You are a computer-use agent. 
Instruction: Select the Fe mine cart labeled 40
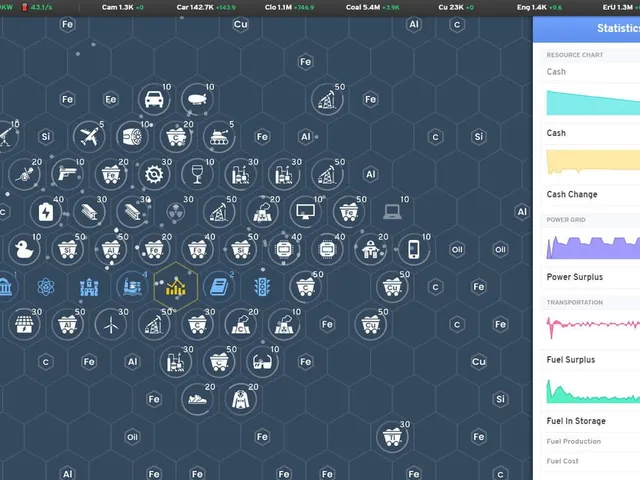tap(197, 249)
